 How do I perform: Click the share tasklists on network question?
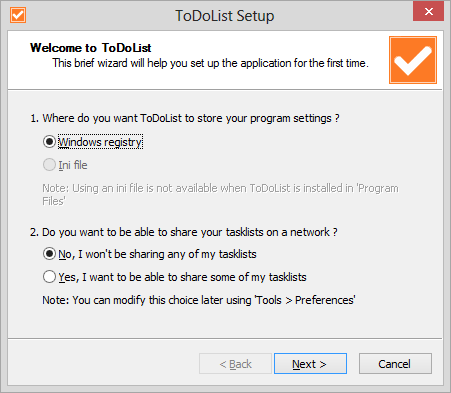pos(184,232)
